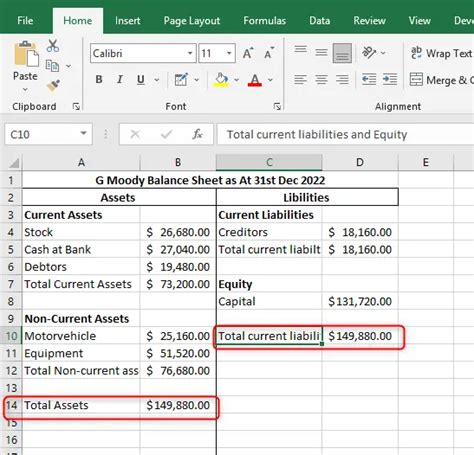The height and width of the screenshot is (455, 474).
Task: Open font size 11 dropdown
Action: (x=229, y=53)
